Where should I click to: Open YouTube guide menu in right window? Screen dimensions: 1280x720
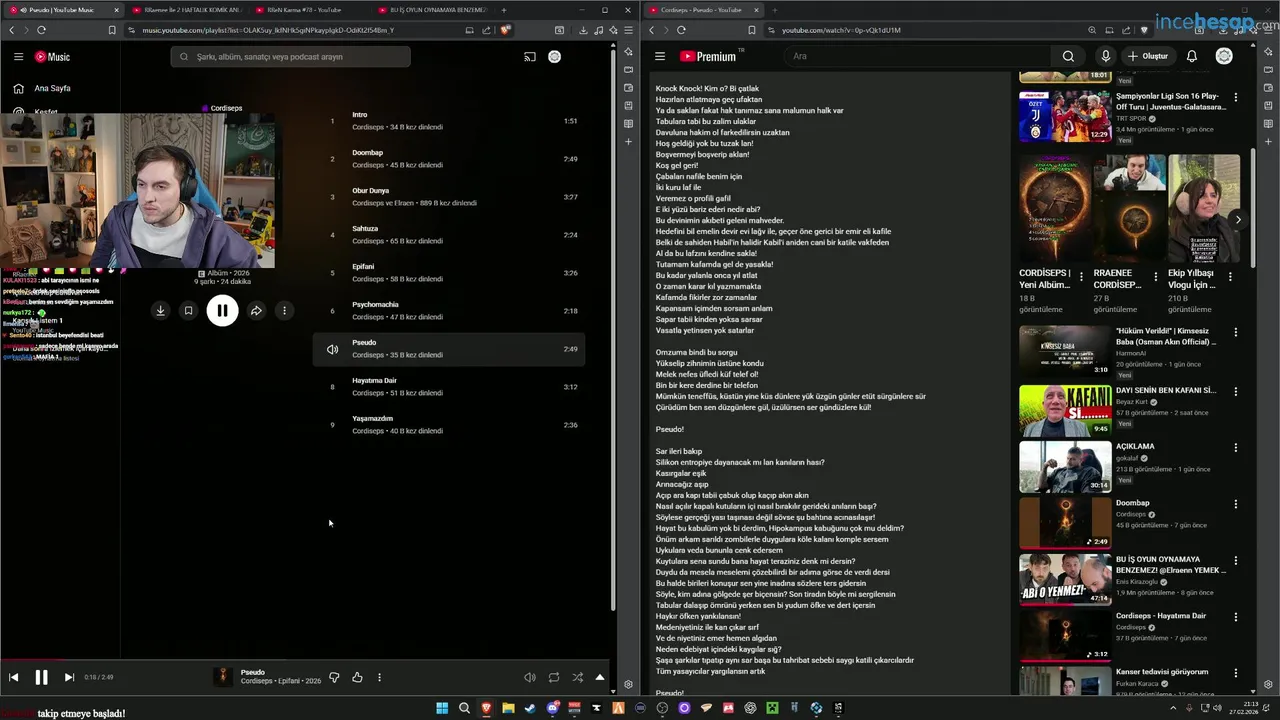click(x=659, y=56)
